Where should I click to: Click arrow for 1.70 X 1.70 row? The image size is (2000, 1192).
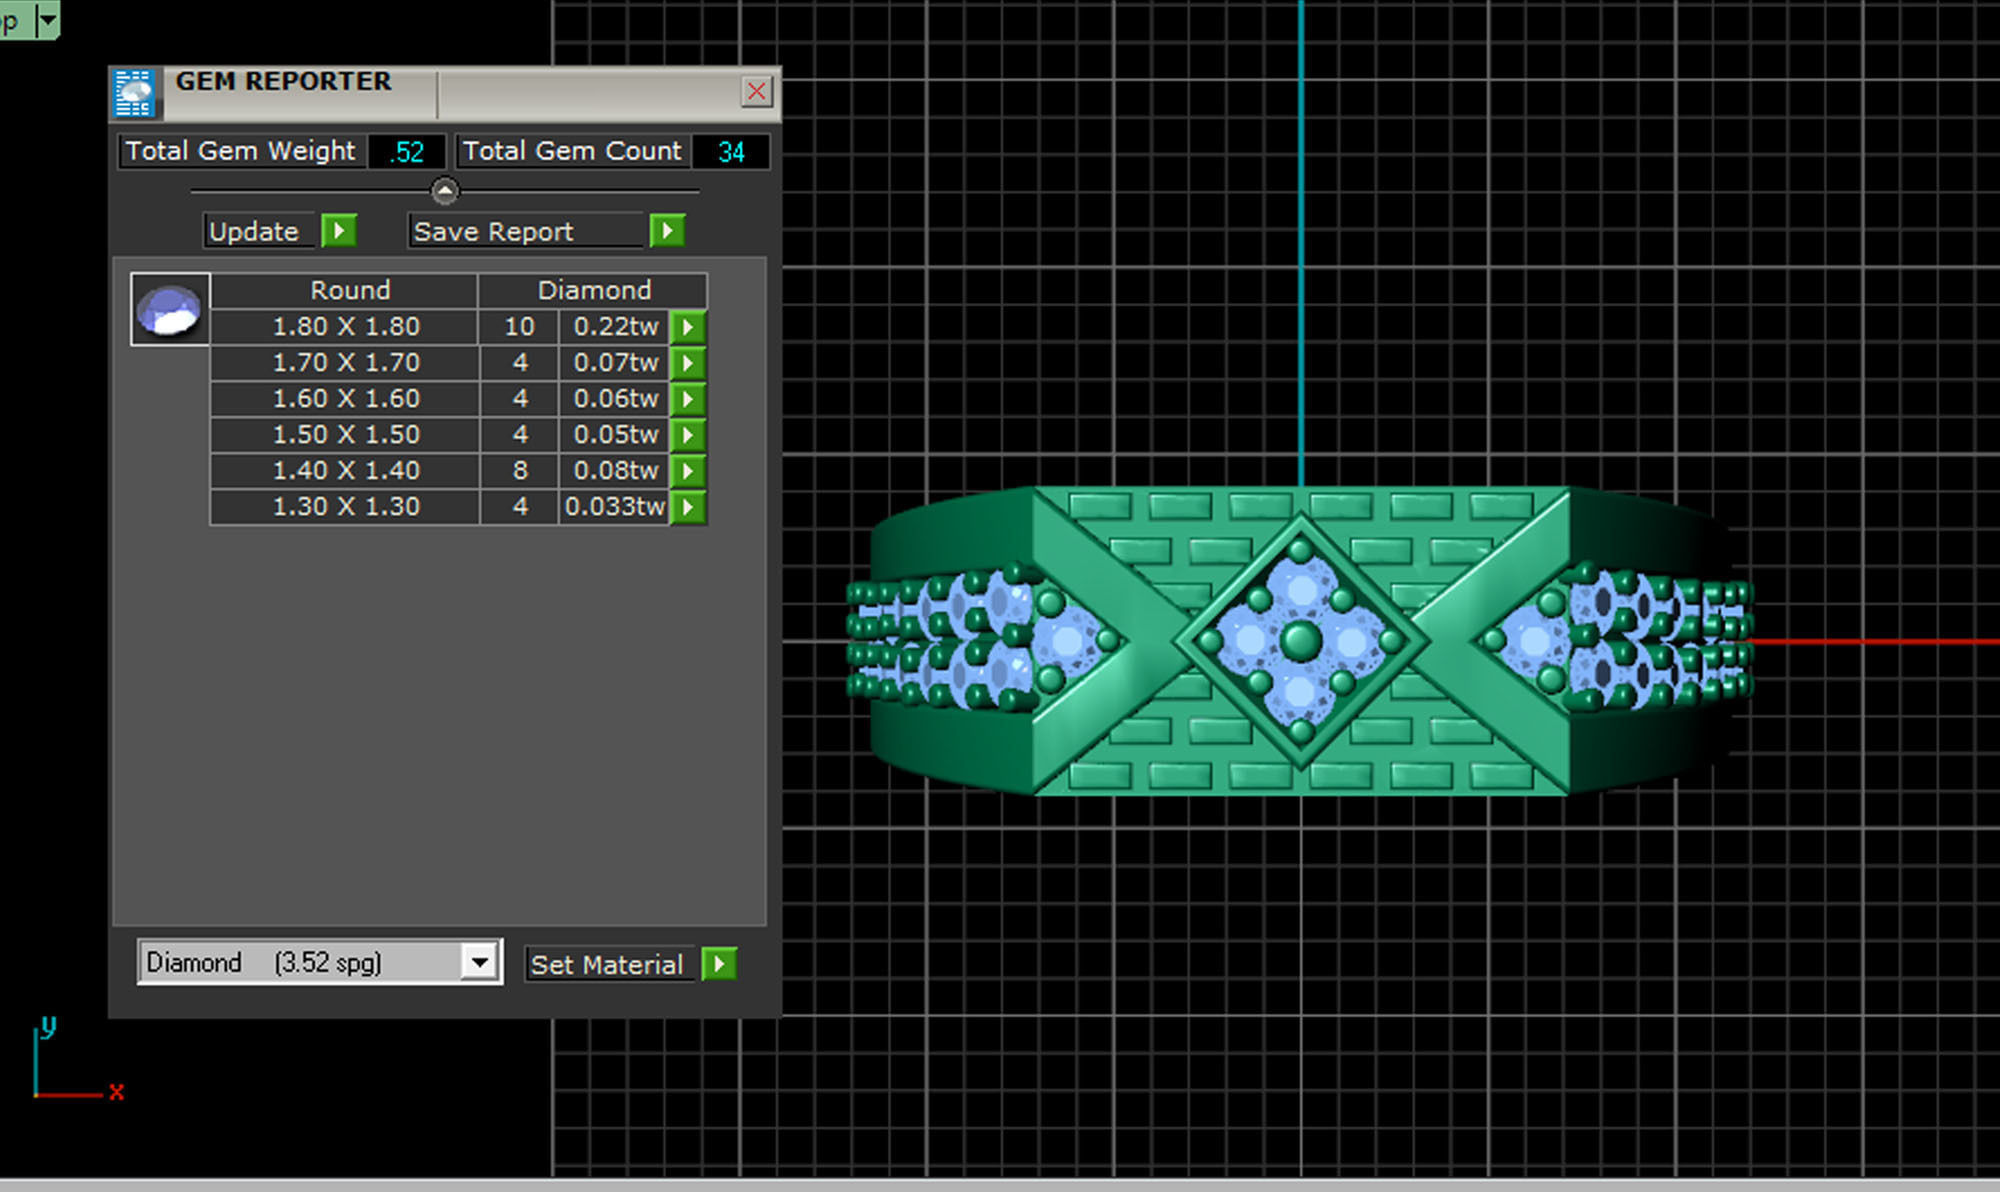click(688, 363)
